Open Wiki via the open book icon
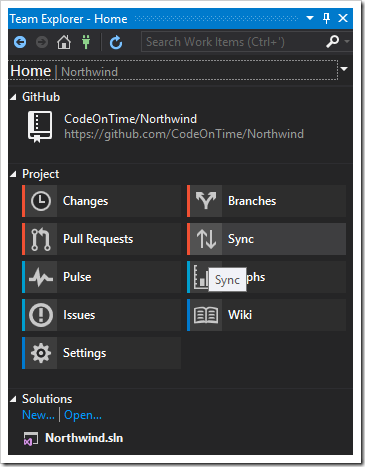The width and height of the screenshot is (365, 467). pyautogui.click(x=206, y=315)
